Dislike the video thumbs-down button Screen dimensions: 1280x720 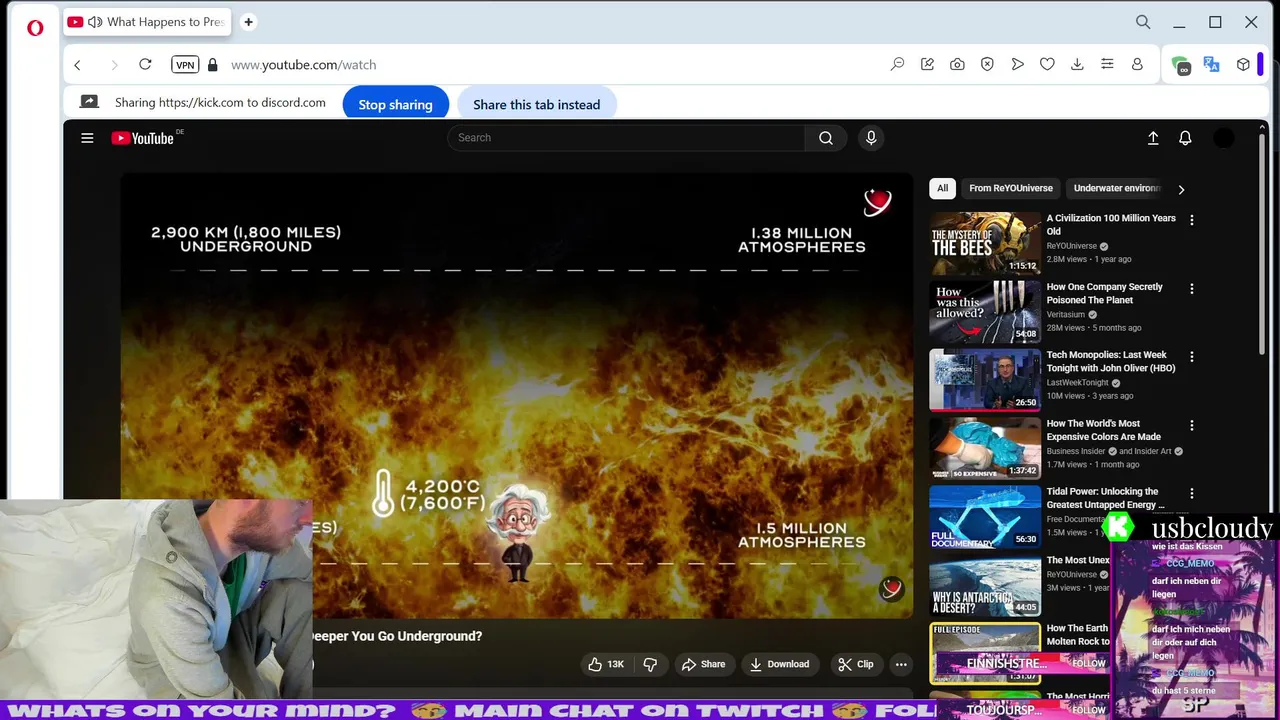(650, 664)
